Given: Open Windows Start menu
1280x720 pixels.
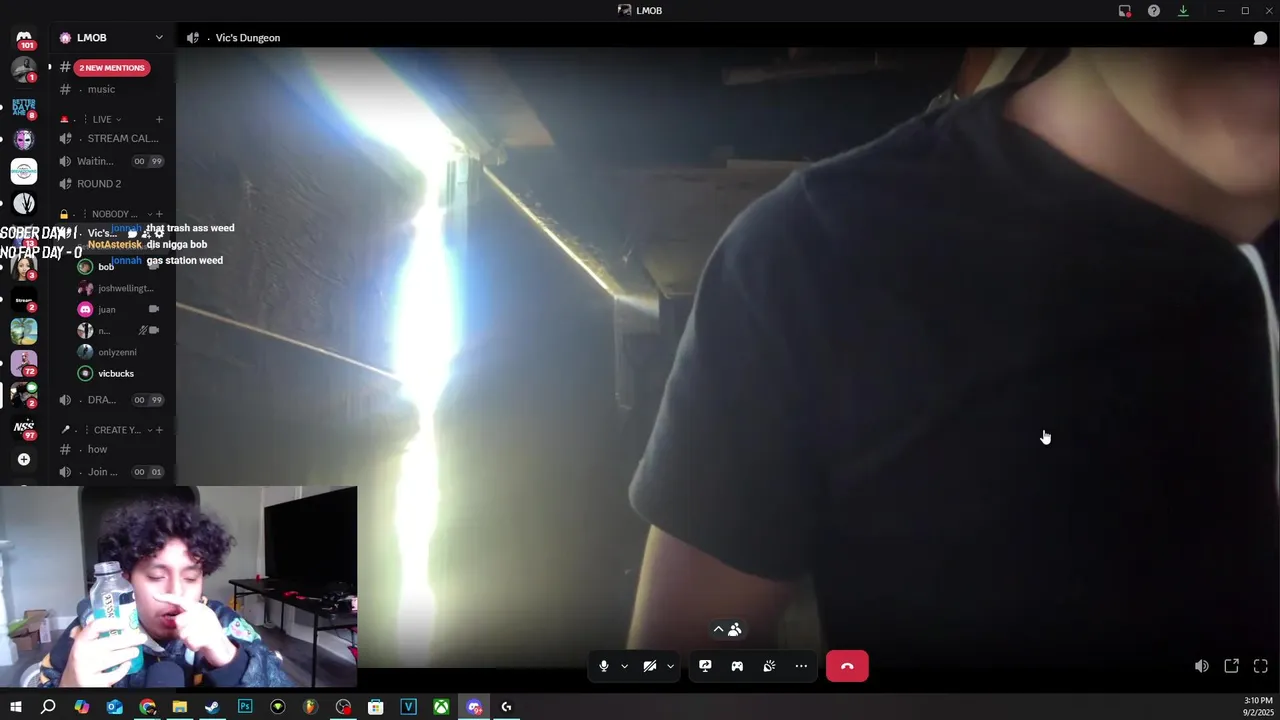Looking at the screenshot, I should (16, 707).
